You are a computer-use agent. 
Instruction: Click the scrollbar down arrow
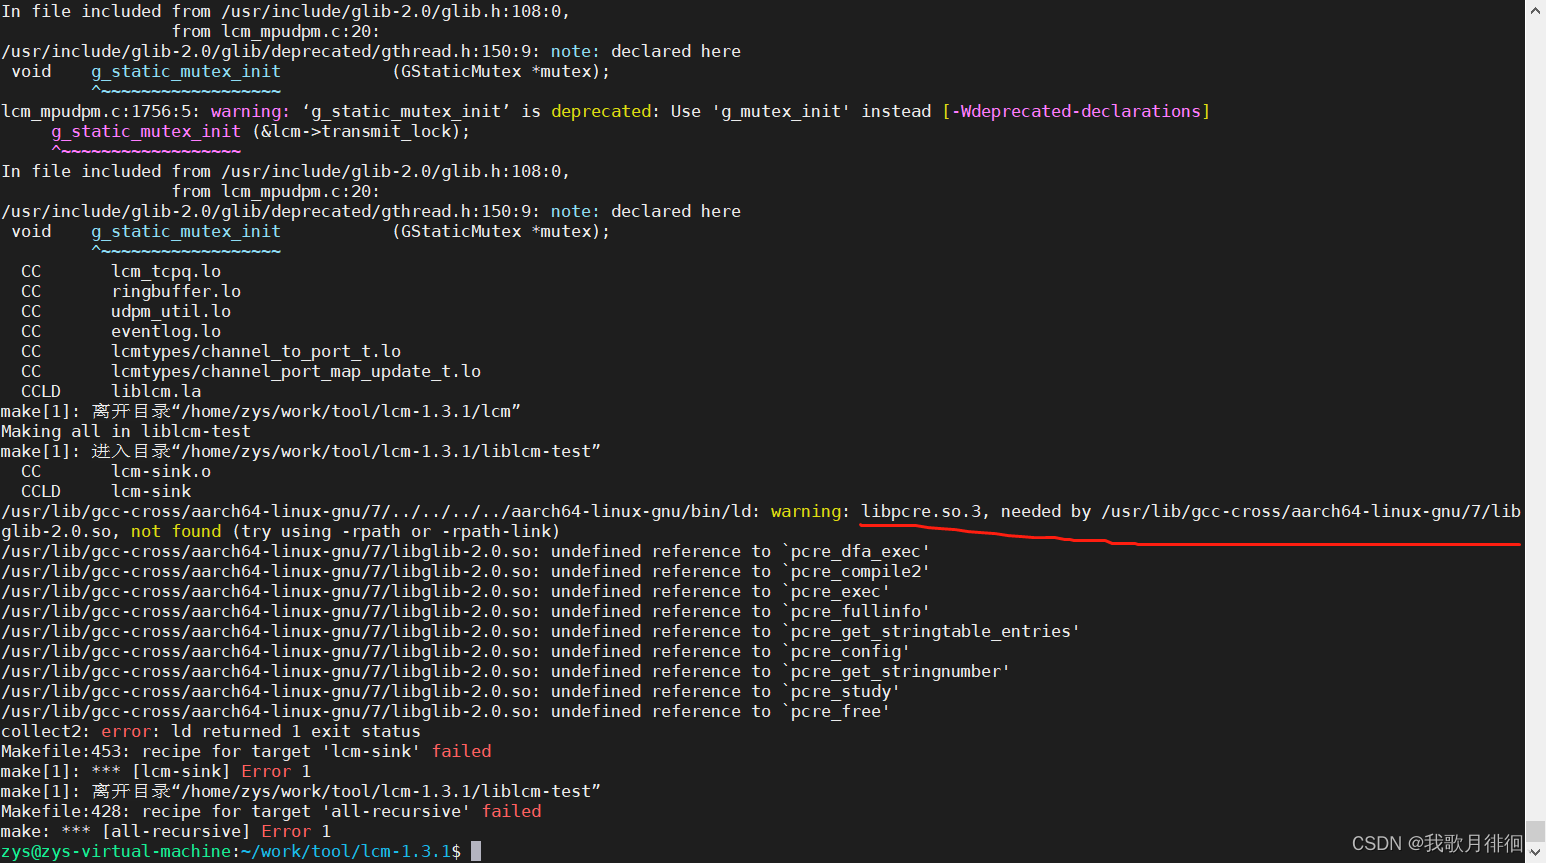(x=1535, y=853)
